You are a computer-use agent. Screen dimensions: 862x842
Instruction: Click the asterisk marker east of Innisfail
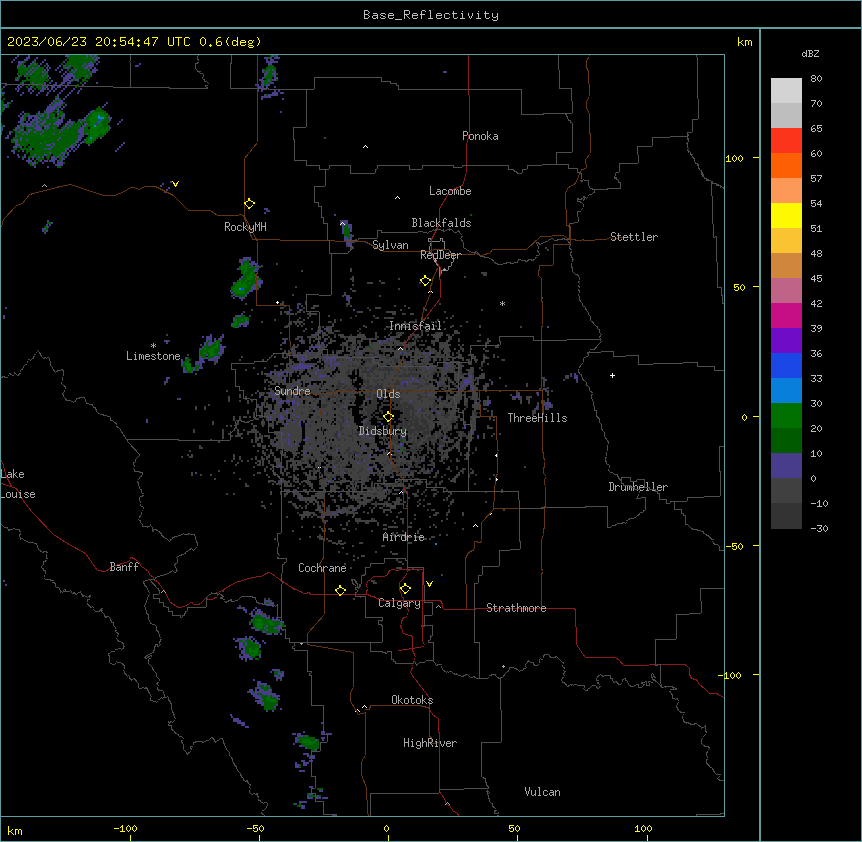click(502, 303)
